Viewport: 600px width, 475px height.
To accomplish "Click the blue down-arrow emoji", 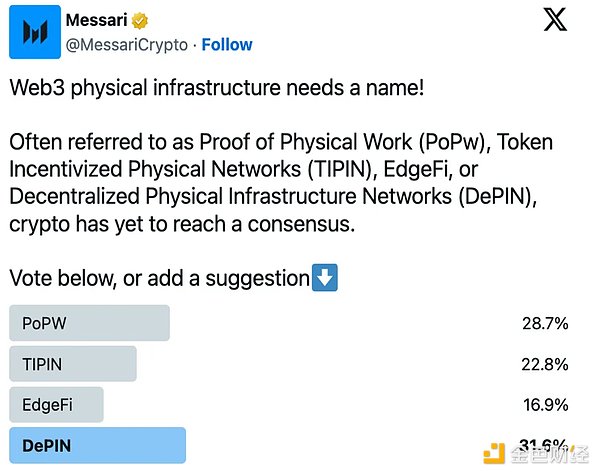I will 324,279.
